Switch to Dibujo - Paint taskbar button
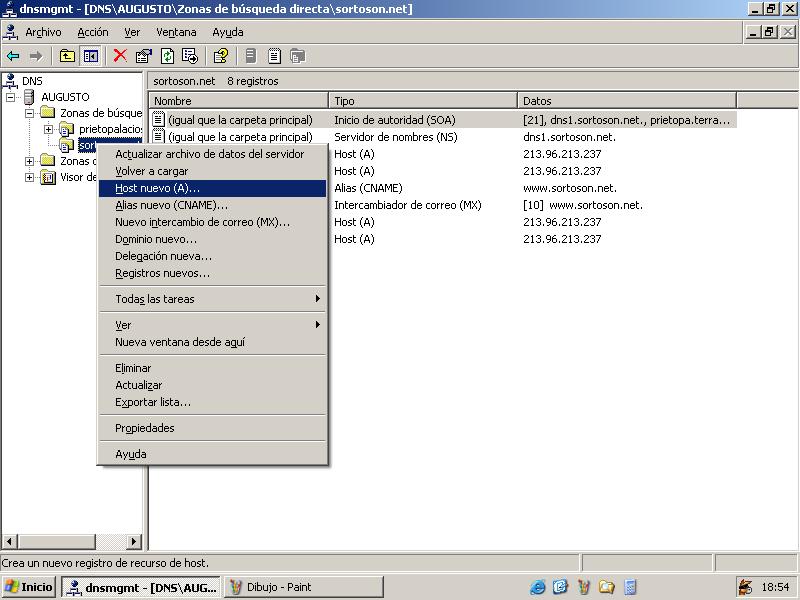 point(304,587)
